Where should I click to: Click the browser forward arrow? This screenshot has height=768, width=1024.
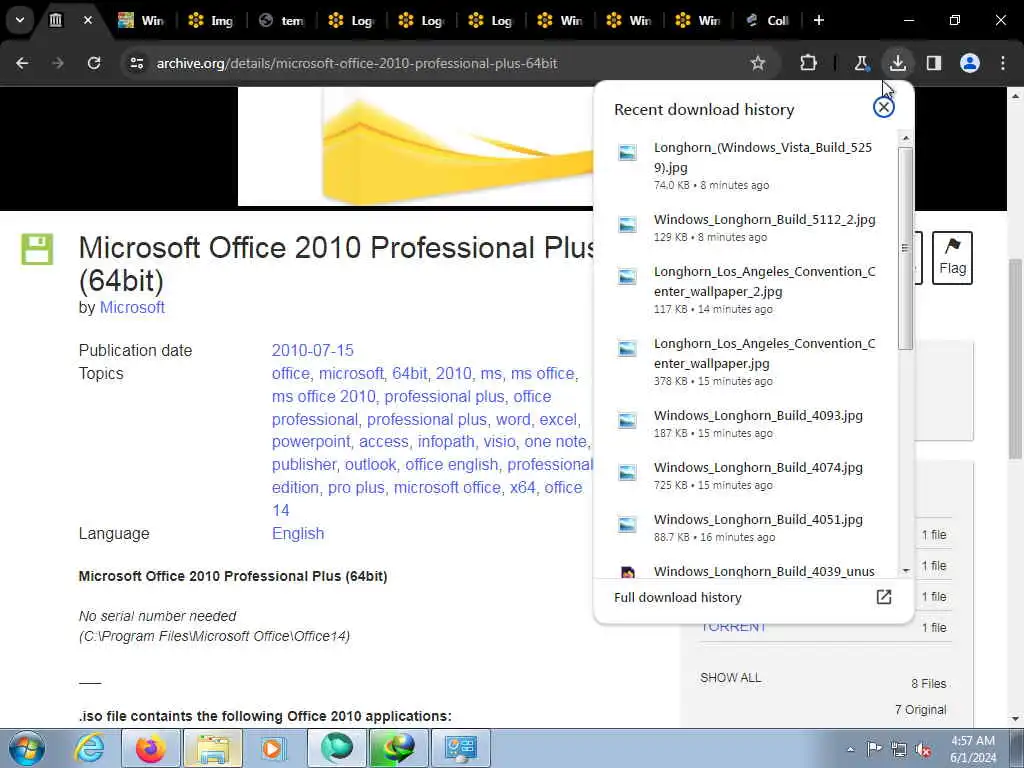pyautogui.click(x=58, y=63)
